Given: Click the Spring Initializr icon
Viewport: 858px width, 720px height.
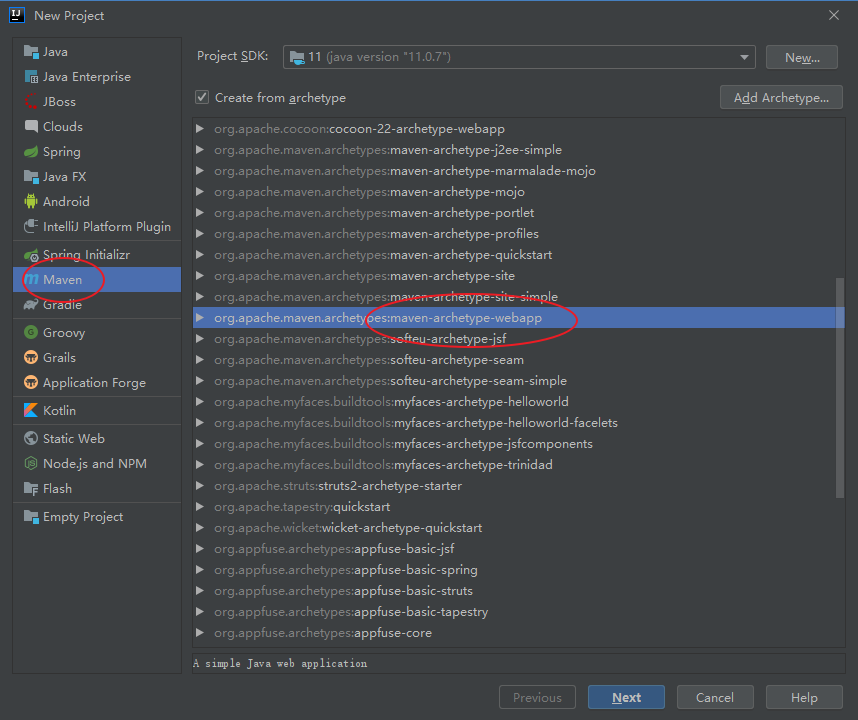Looking at the screenshot, I should click(31, 255).
